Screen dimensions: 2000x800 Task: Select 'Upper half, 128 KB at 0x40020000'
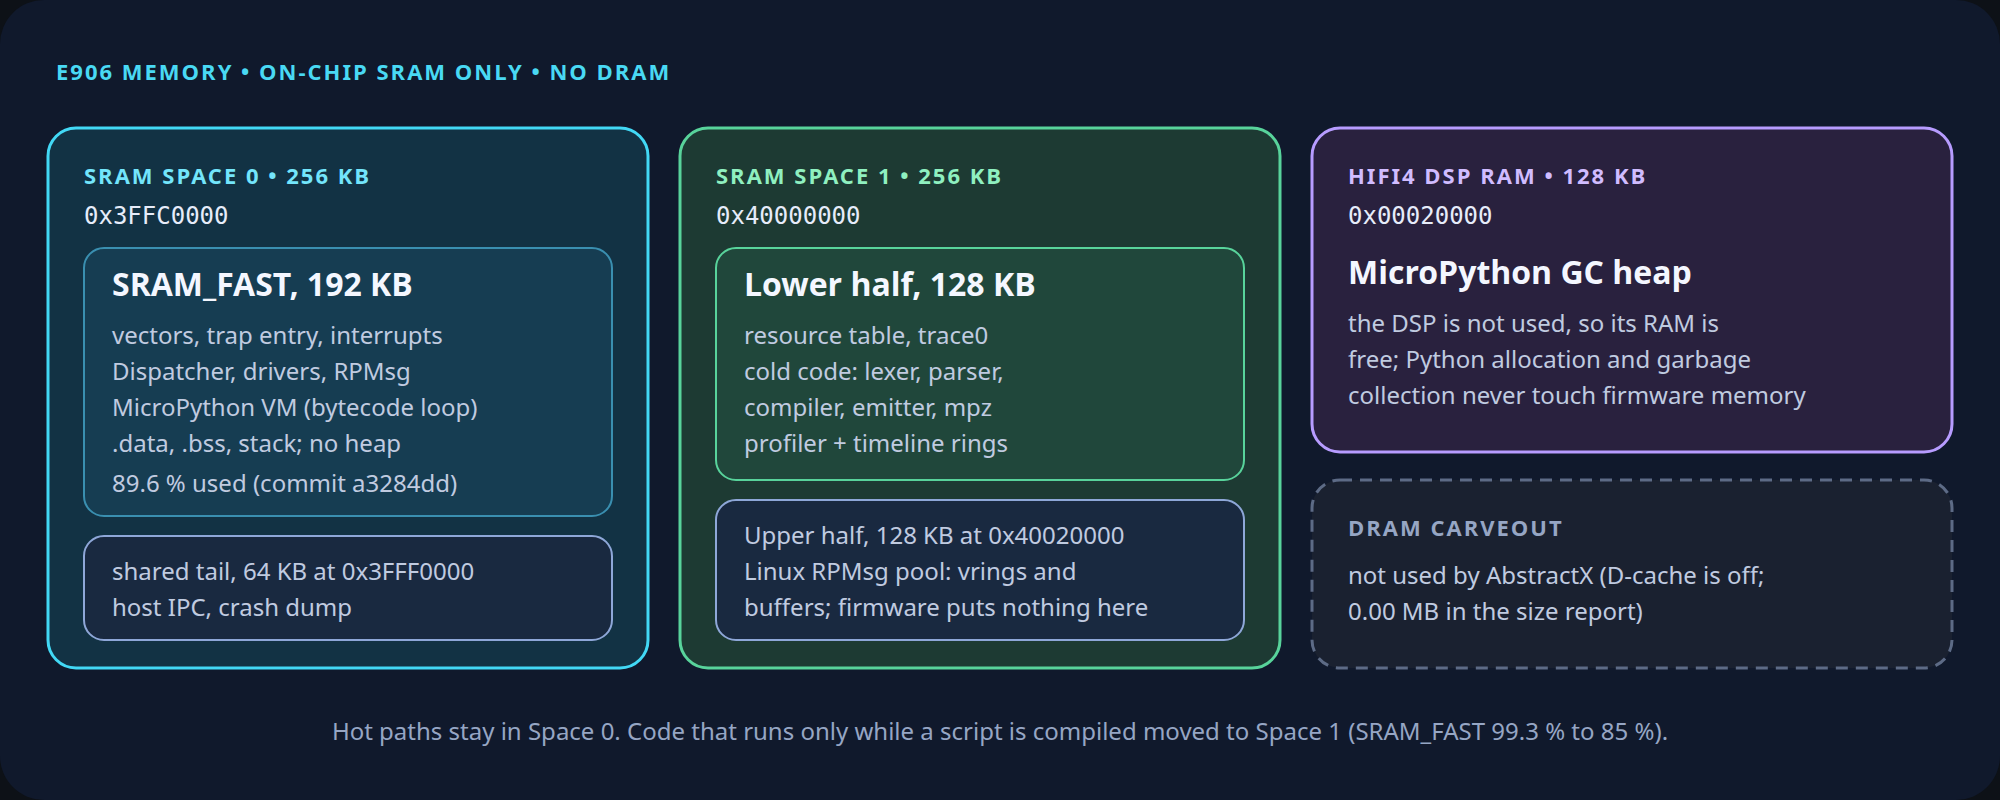click(x=934, y=536)
